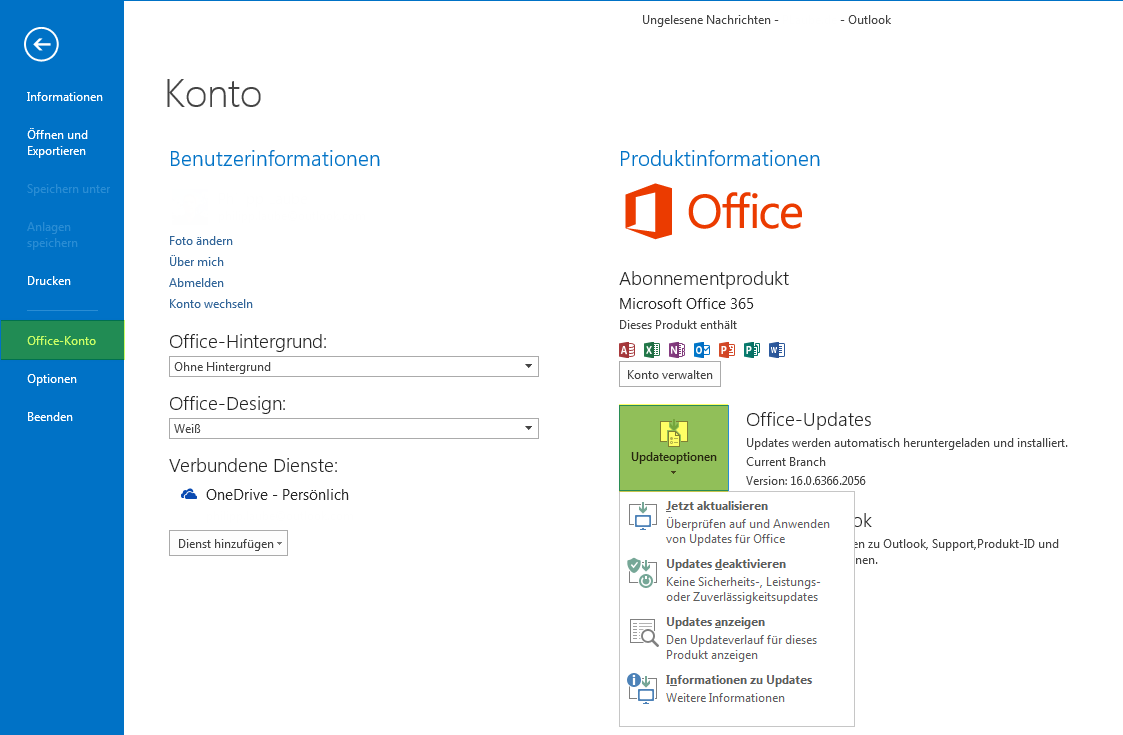Click the Current Branch label

coord(786,462)
